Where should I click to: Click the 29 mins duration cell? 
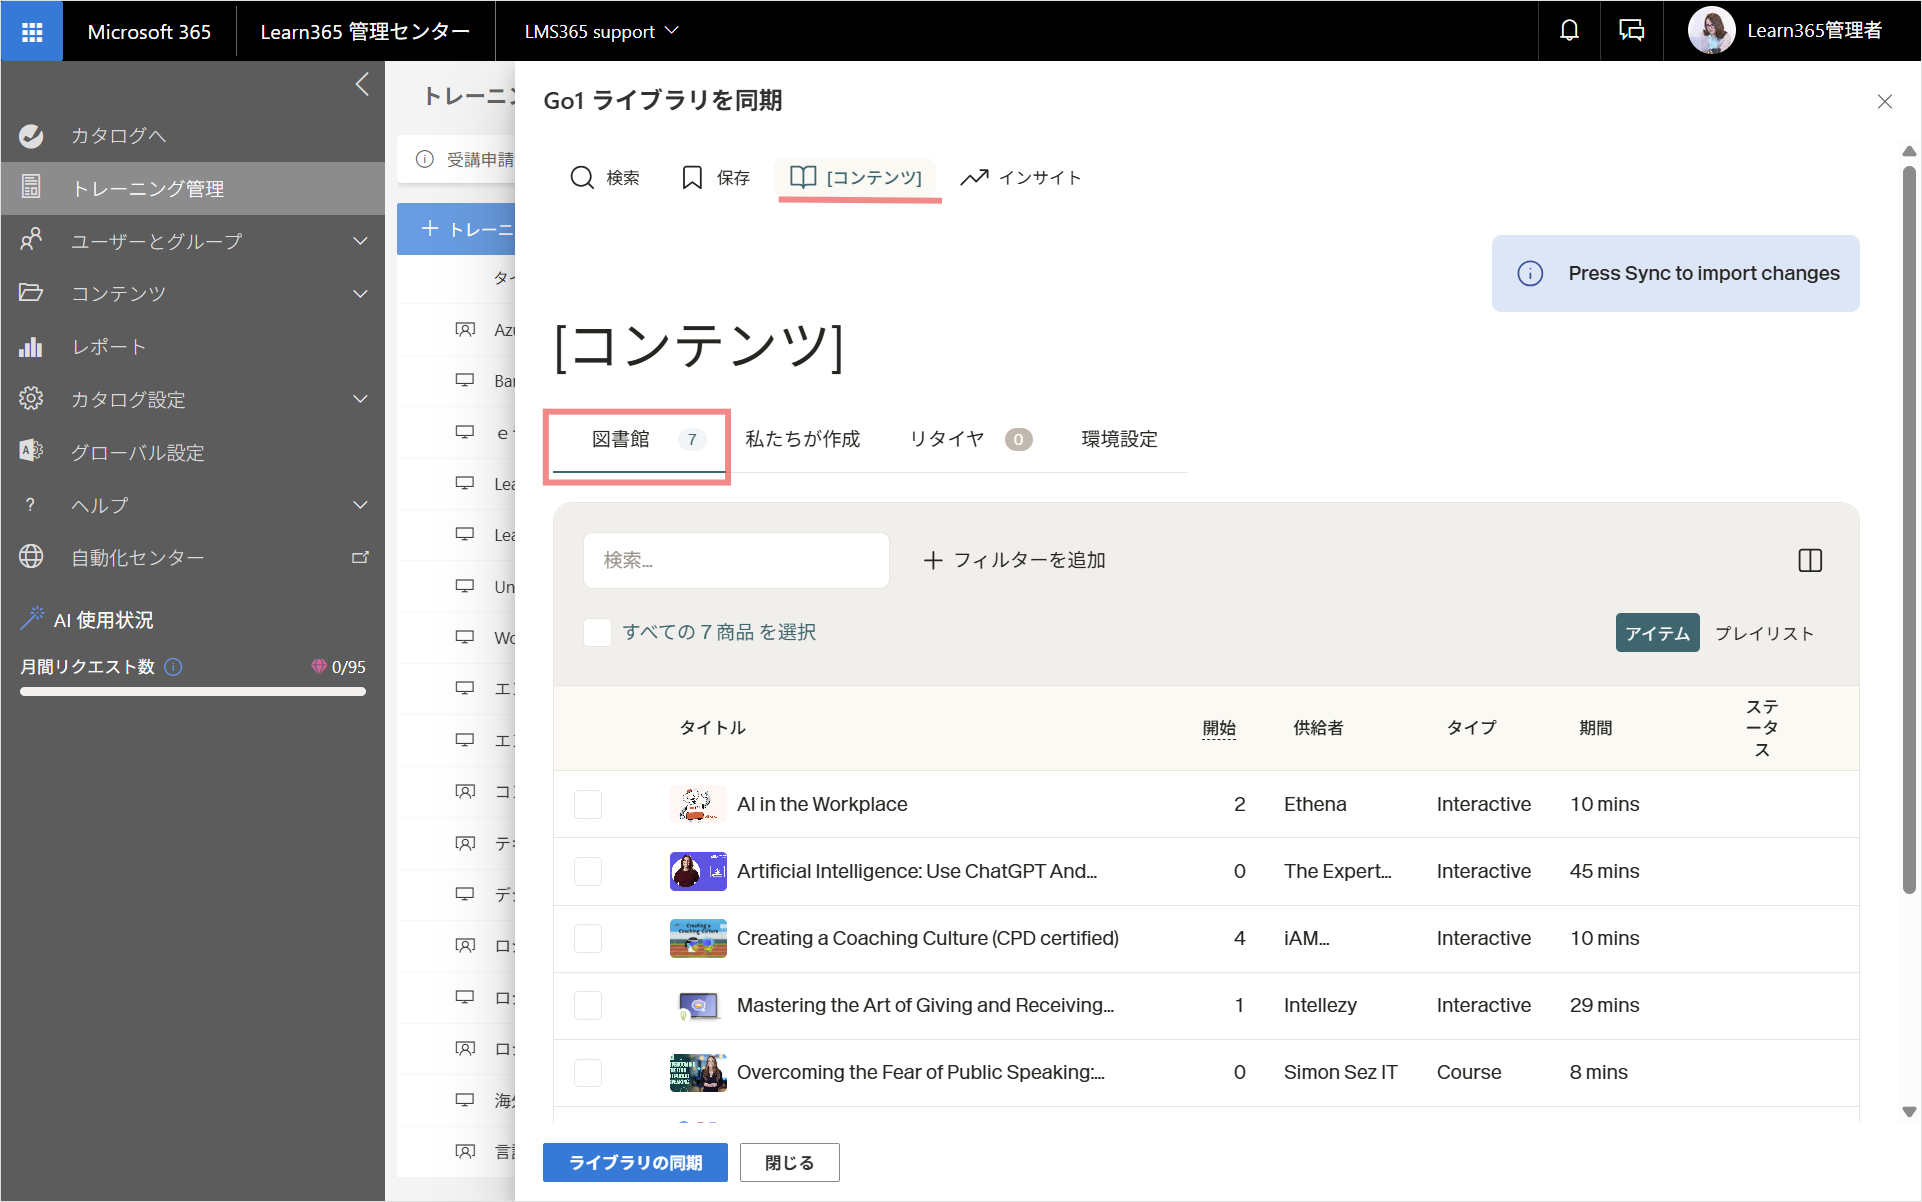click(1604, 1005)
